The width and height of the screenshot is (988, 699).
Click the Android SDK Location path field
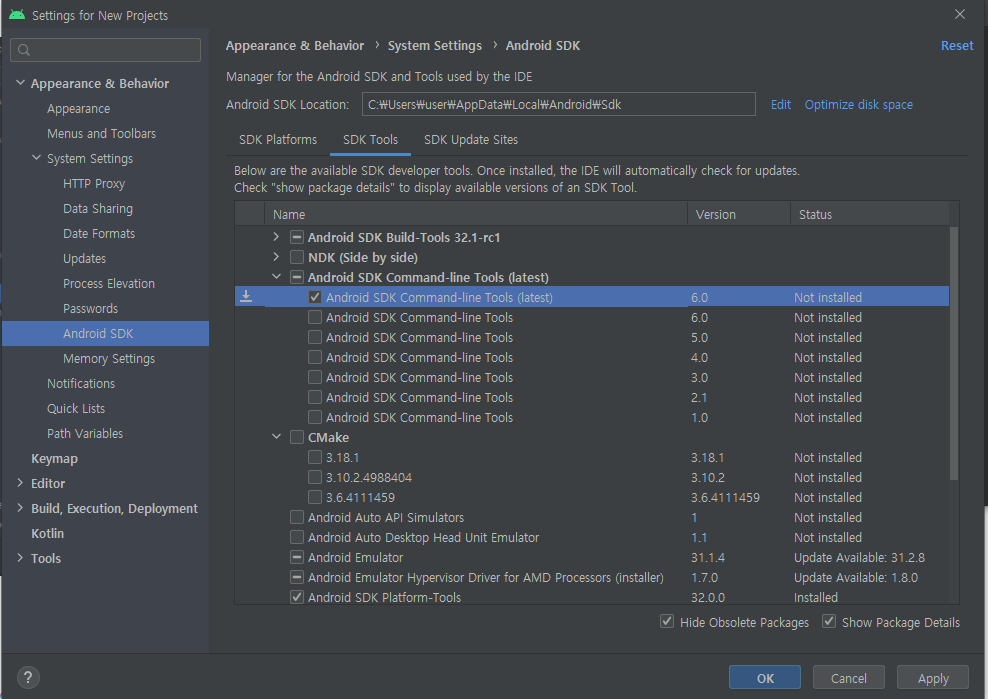558,104
